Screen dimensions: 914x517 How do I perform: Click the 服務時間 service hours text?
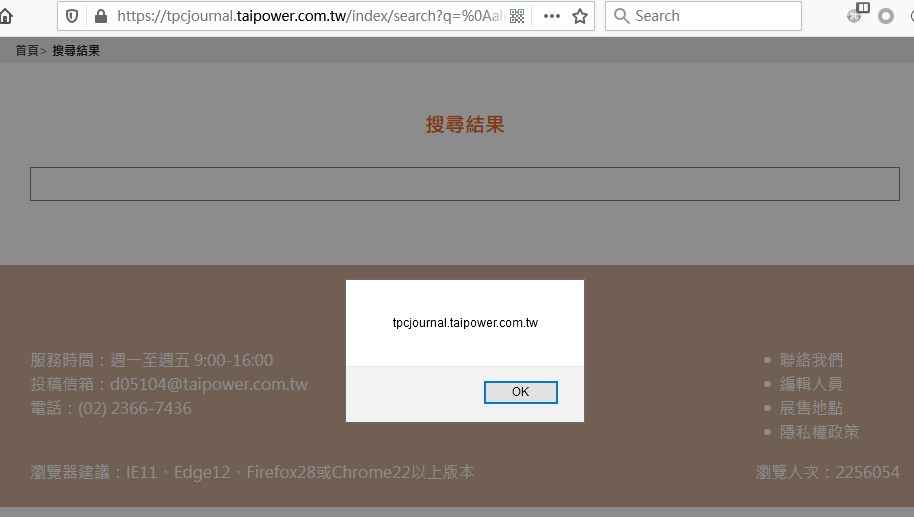click(152, 360)
